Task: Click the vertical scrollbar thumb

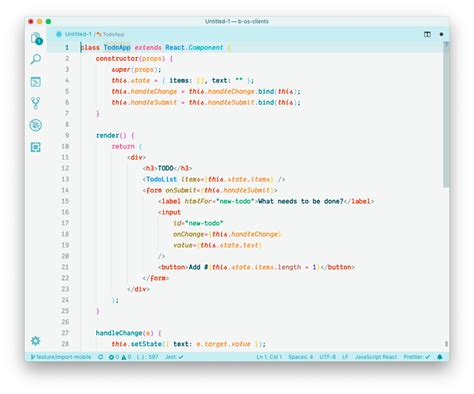Action: [x=446, y=115]
